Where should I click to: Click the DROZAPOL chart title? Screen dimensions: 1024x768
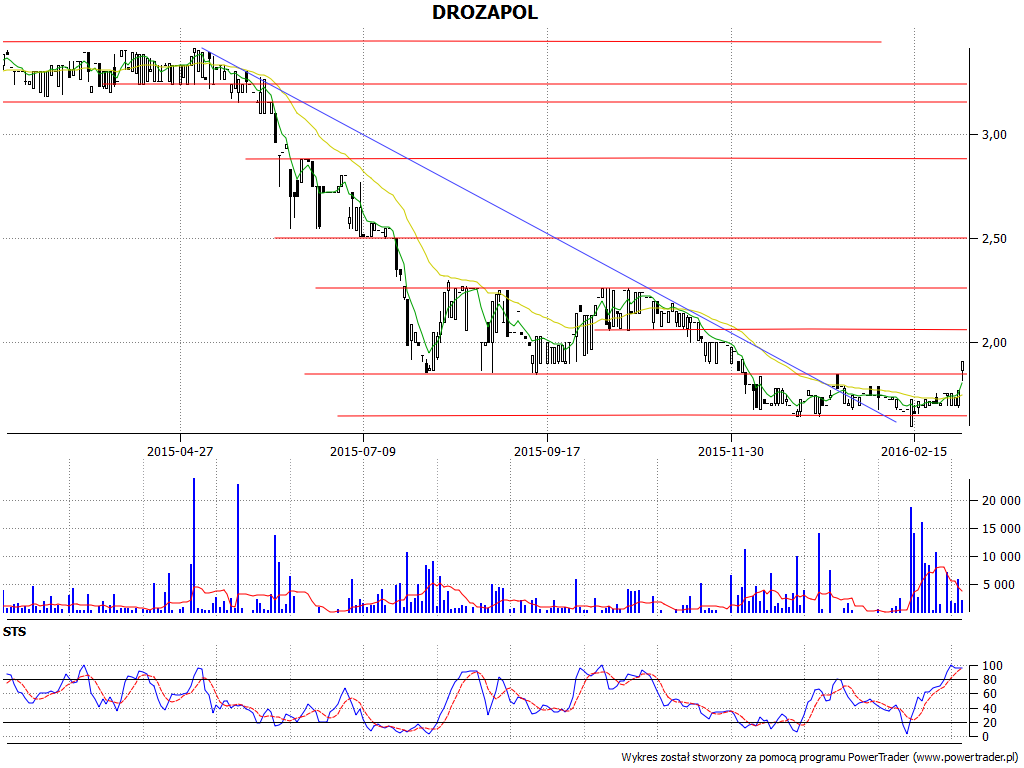(485, 12)
